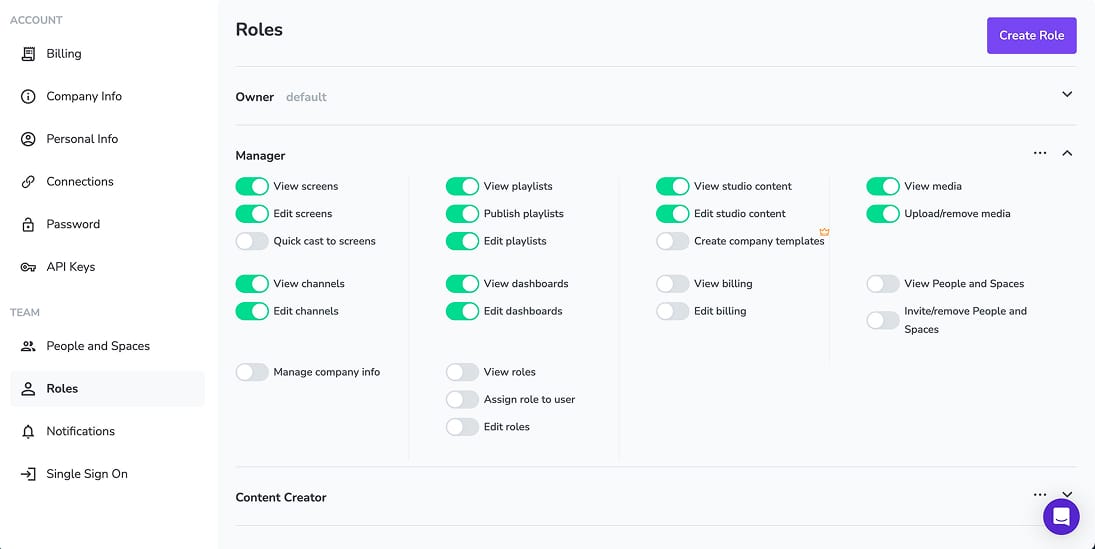
Task: Open the Manager role three-dot menu
Action: coord(1040,153)
